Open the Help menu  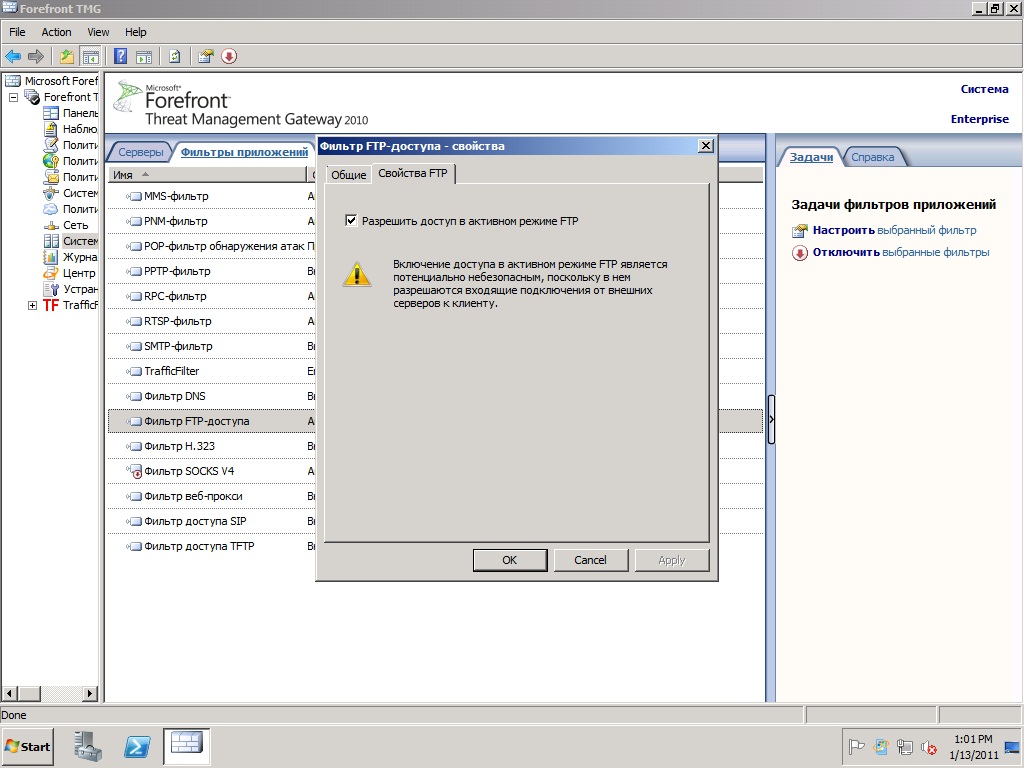[x=136, y=32]
